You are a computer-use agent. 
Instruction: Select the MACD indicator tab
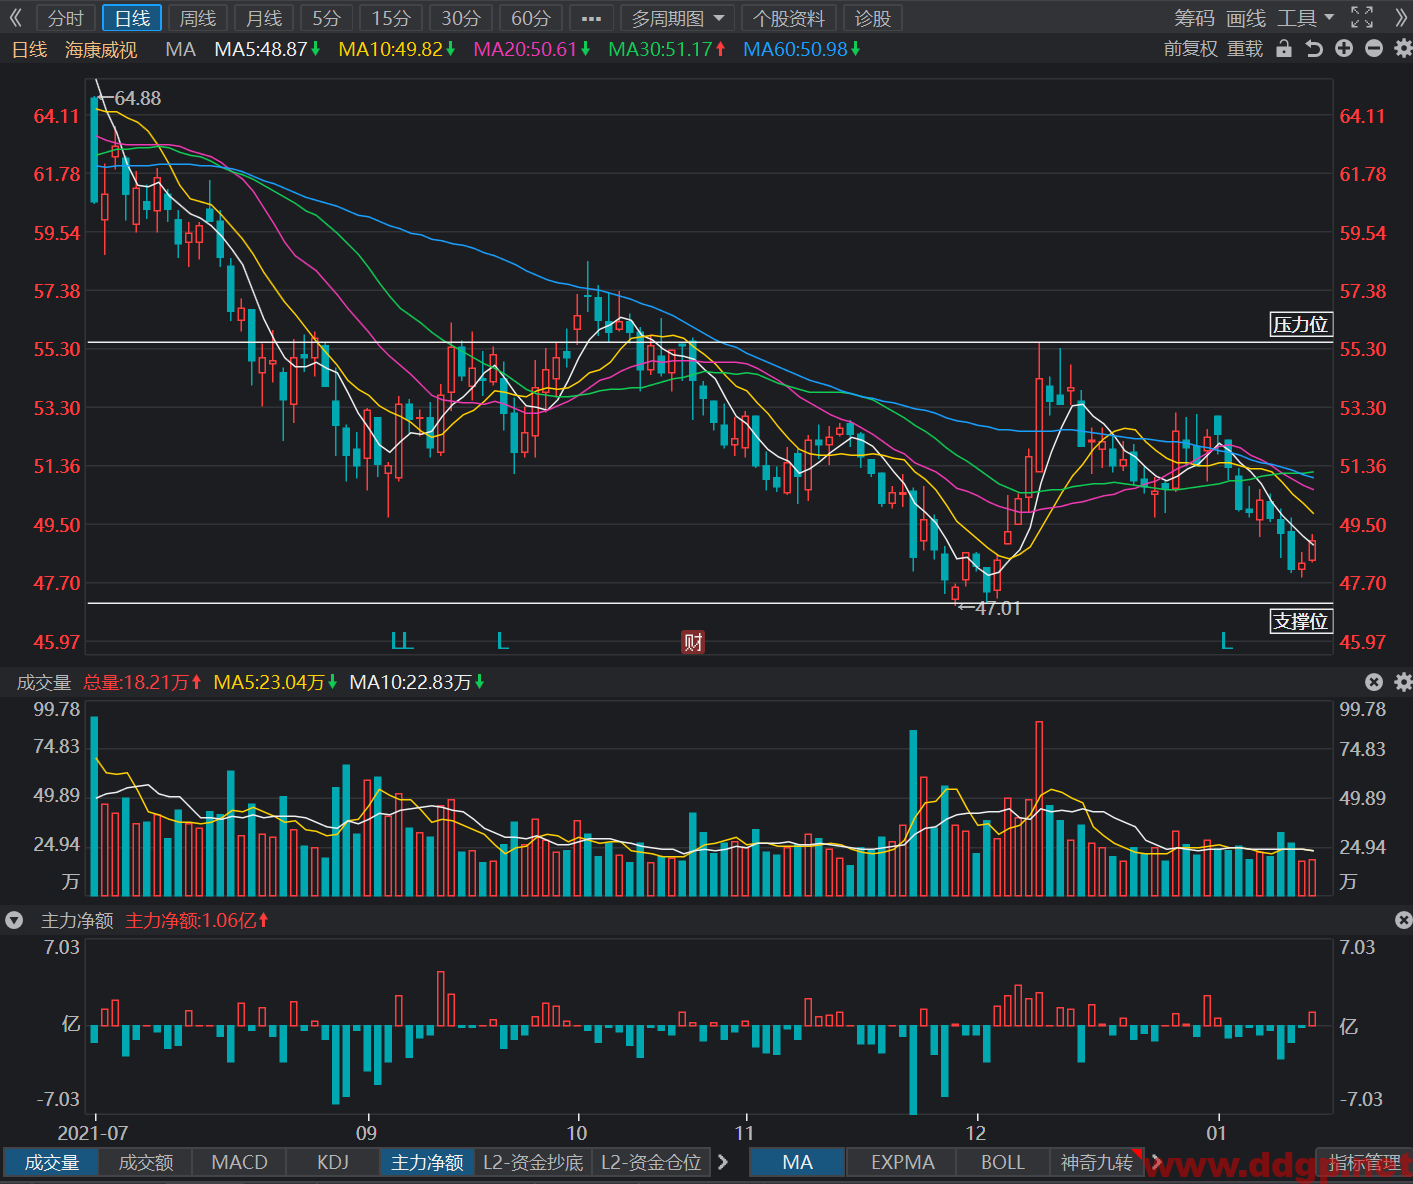pyautogui.click(x=239, y=1162)
